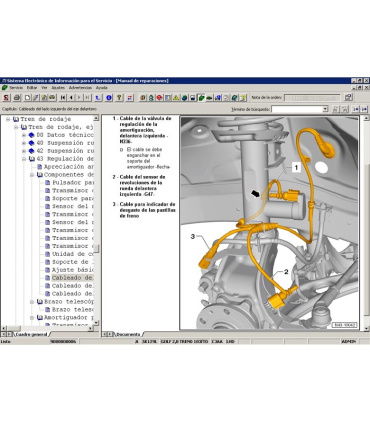Click the icon beside the Nota de la orden field
370x423 pixels.
(x=348, y=97)
